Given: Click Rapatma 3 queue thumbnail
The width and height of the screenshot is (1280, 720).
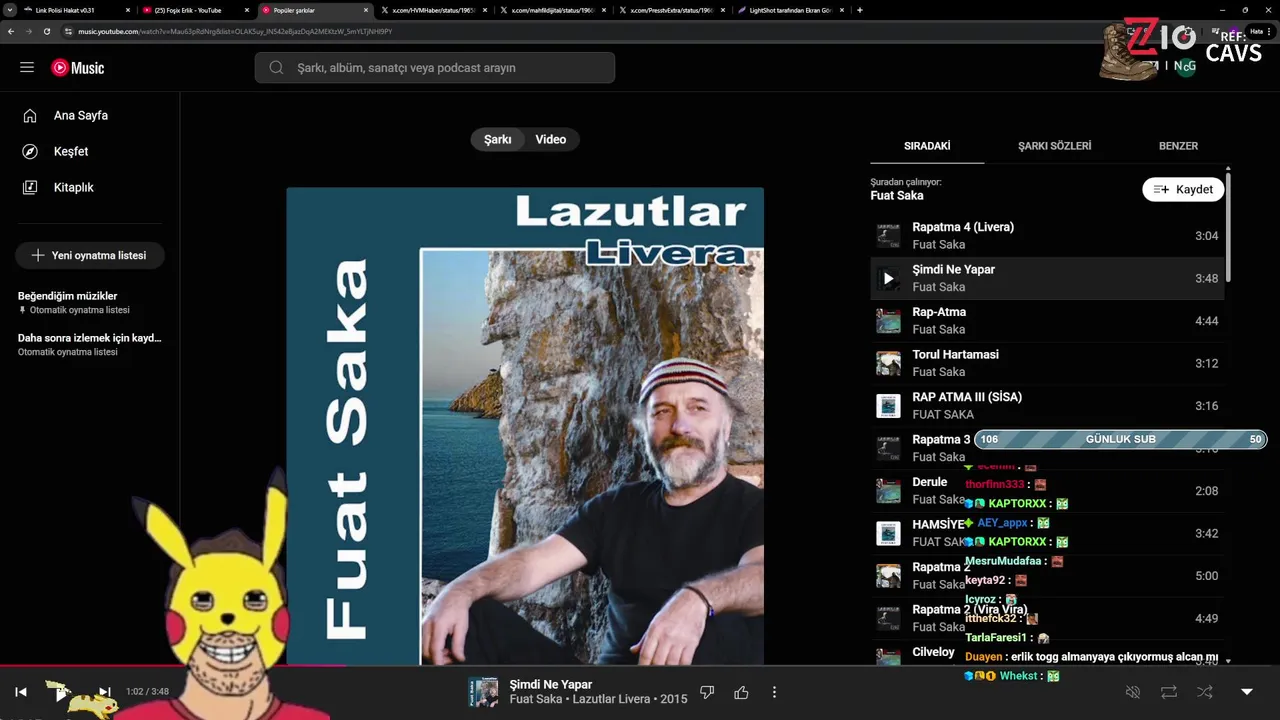Looking at the screenshot, I should click(x=888, y=448).
